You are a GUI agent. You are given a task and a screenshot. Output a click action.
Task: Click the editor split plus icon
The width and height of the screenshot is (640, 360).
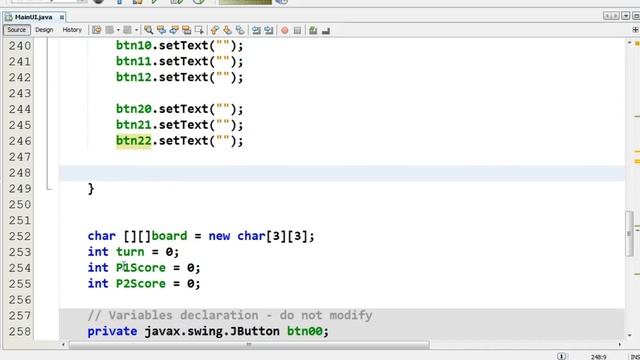pos(635,30)
